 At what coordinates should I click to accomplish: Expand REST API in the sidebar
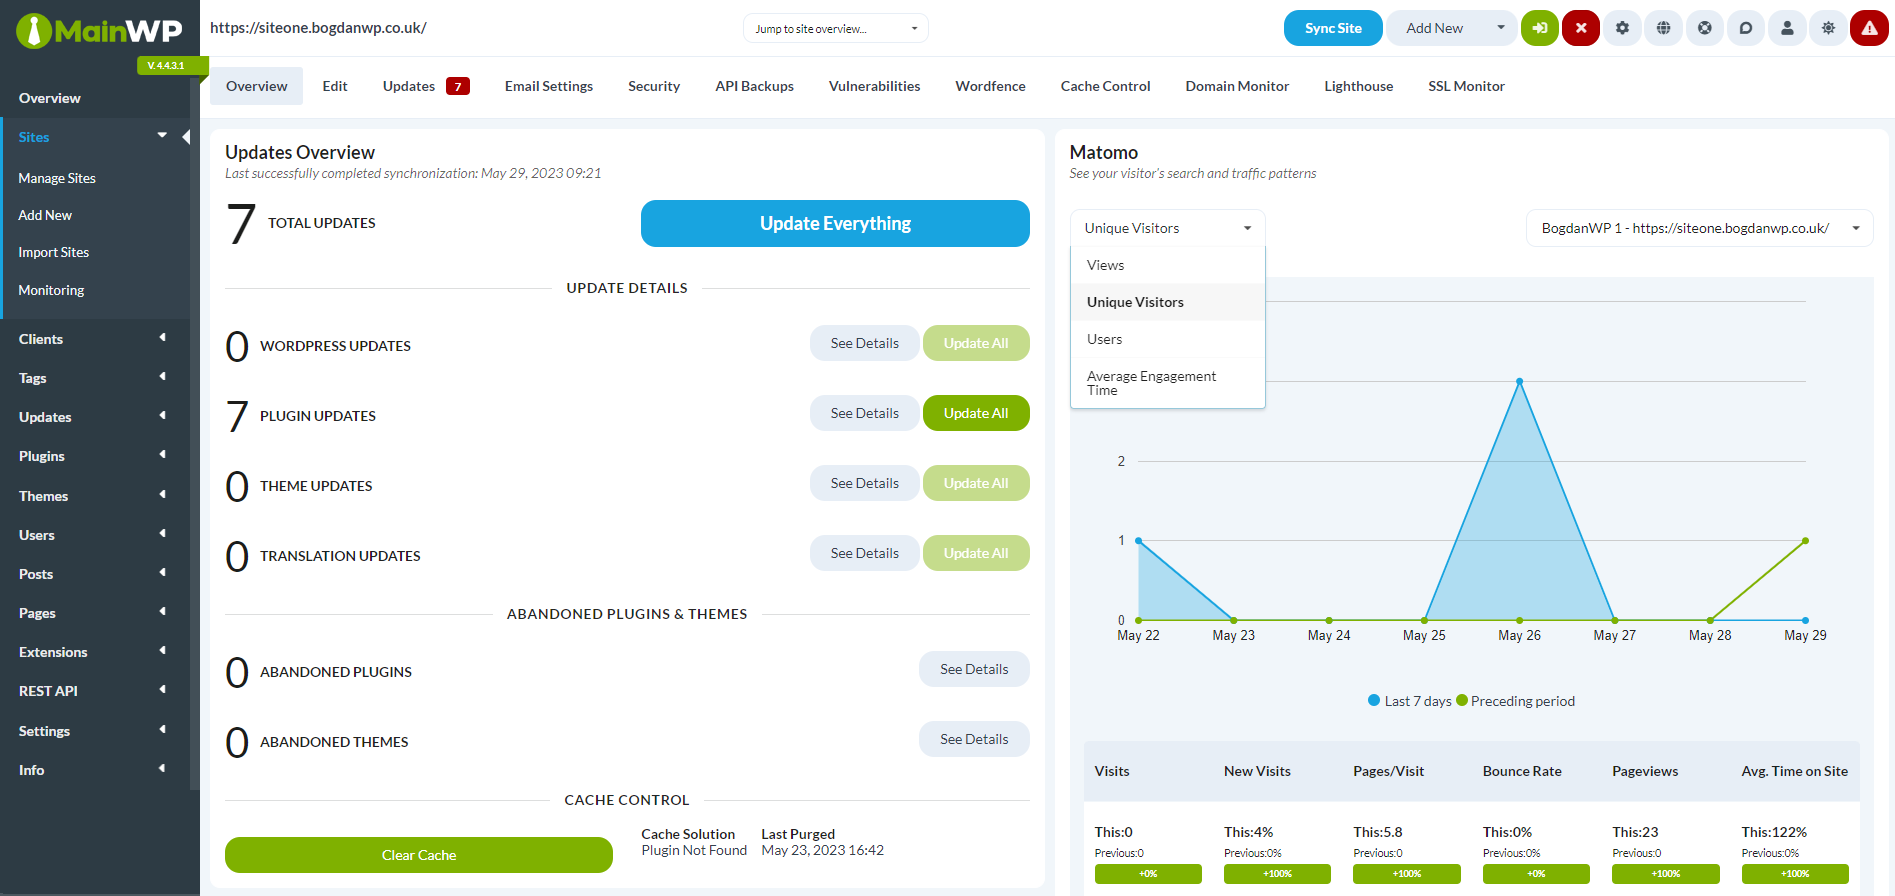pyautogui.click(x=162, y=690)
